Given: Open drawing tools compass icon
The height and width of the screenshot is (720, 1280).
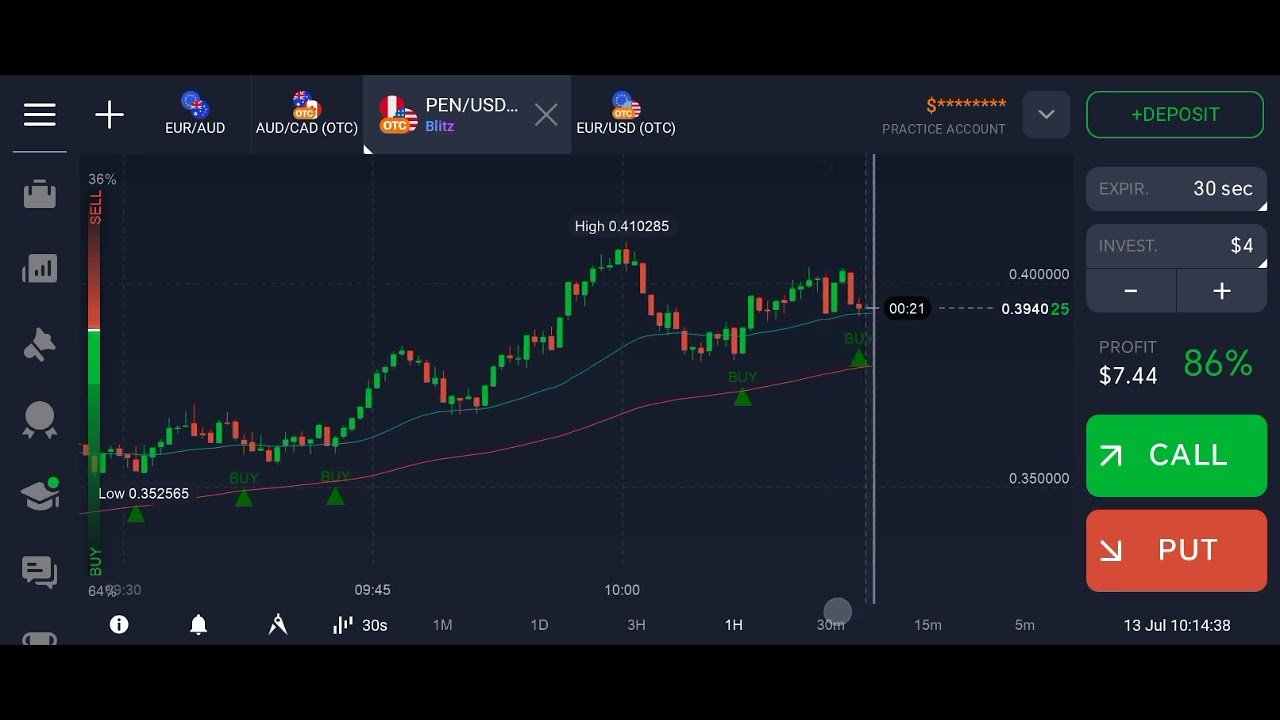Looking at the screenshot, I should 278,625.
